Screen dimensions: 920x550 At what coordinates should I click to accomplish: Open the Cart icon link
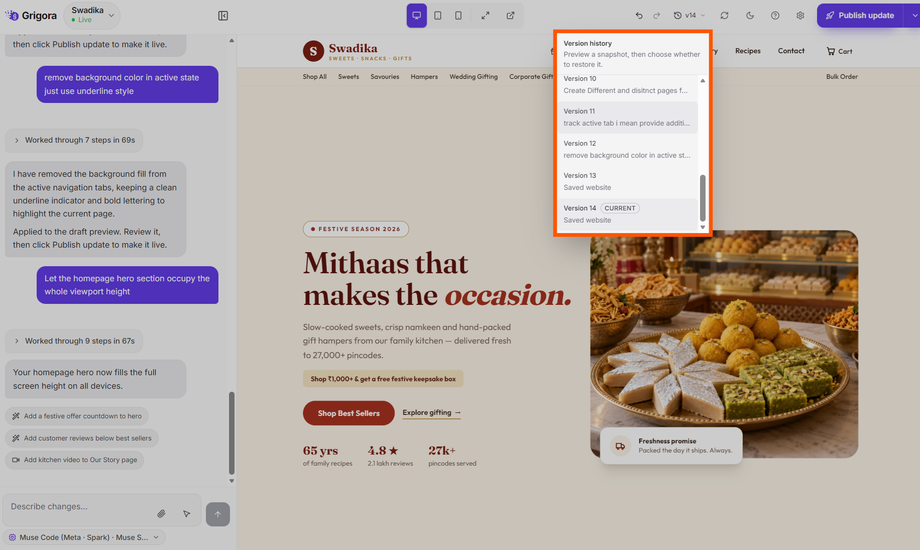click(839, 51)
